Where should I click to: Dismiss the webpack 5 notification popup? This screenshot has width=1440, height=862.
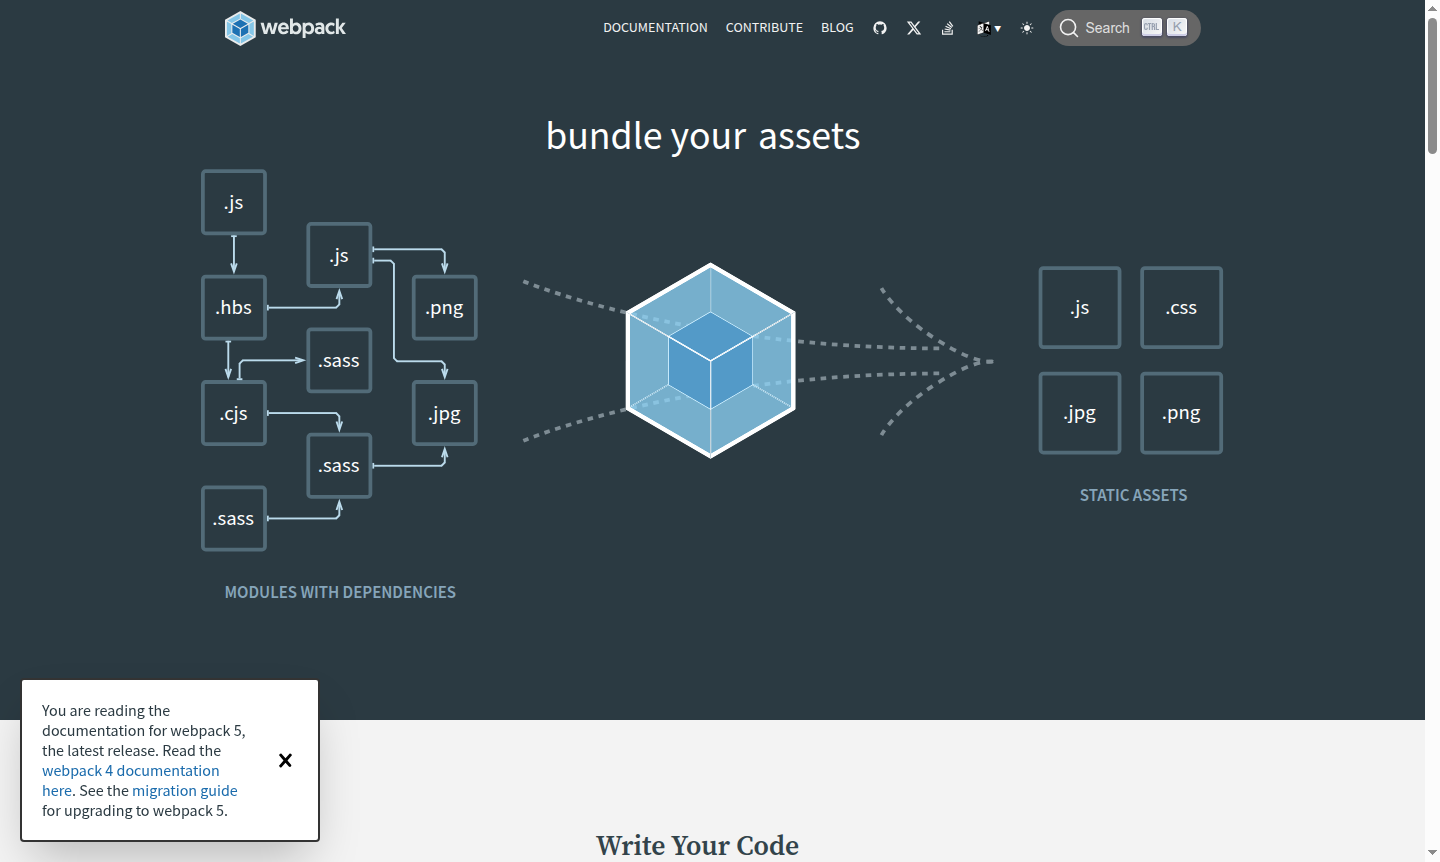pos(285,760)
